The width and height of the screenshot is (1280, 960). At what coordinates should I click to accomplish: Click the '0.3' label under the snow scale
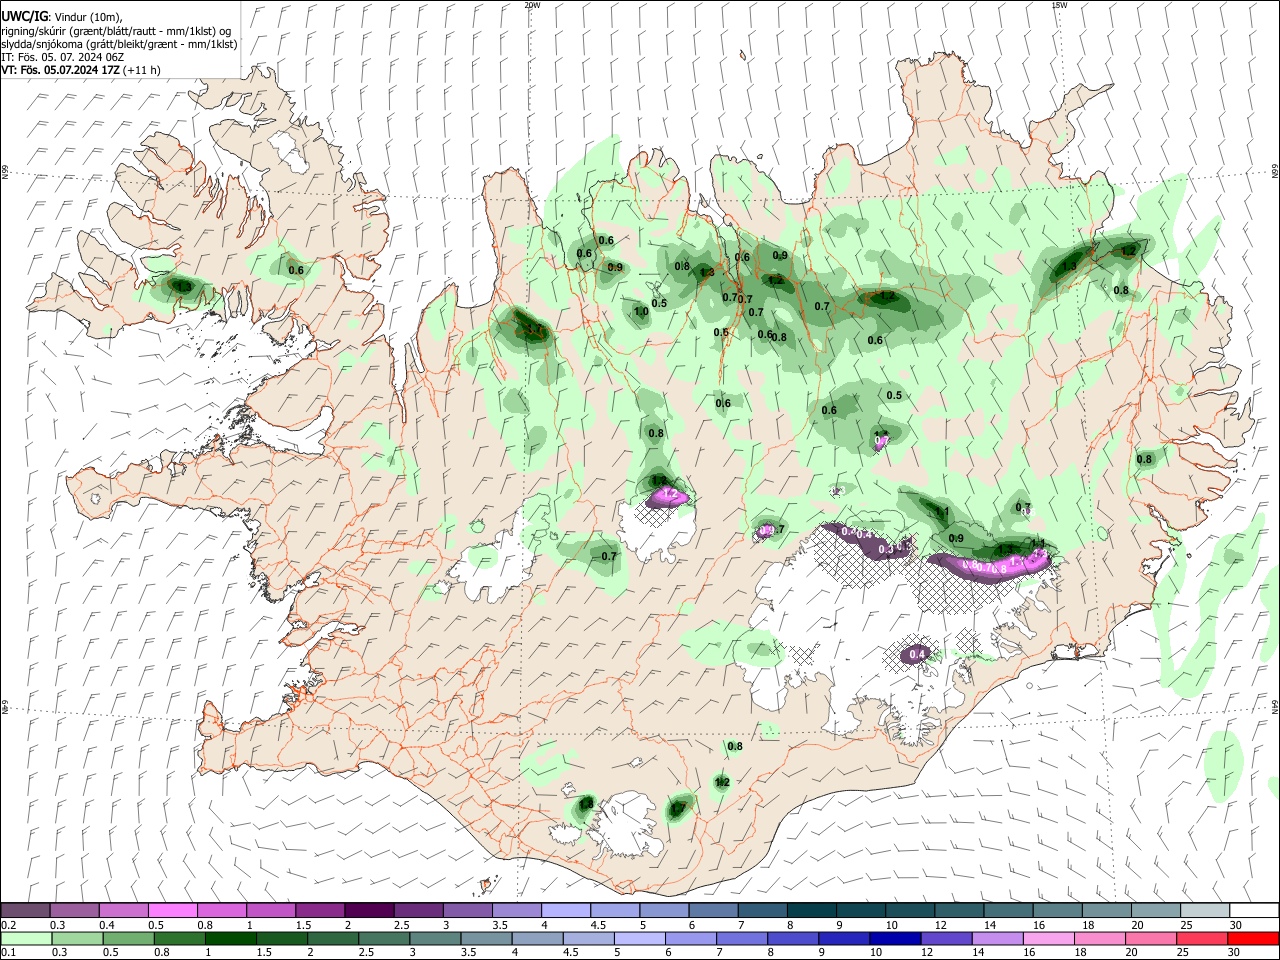(x=59, y=924)
